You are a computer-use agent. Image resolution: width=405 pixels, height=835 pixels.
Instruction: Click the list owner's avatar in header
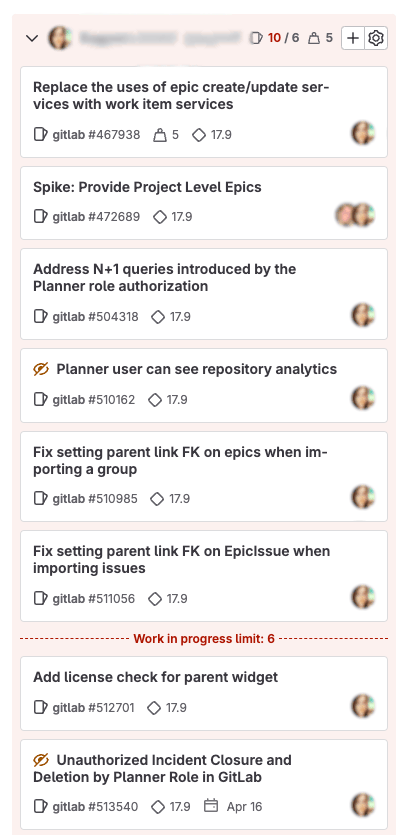pos(60,38)
